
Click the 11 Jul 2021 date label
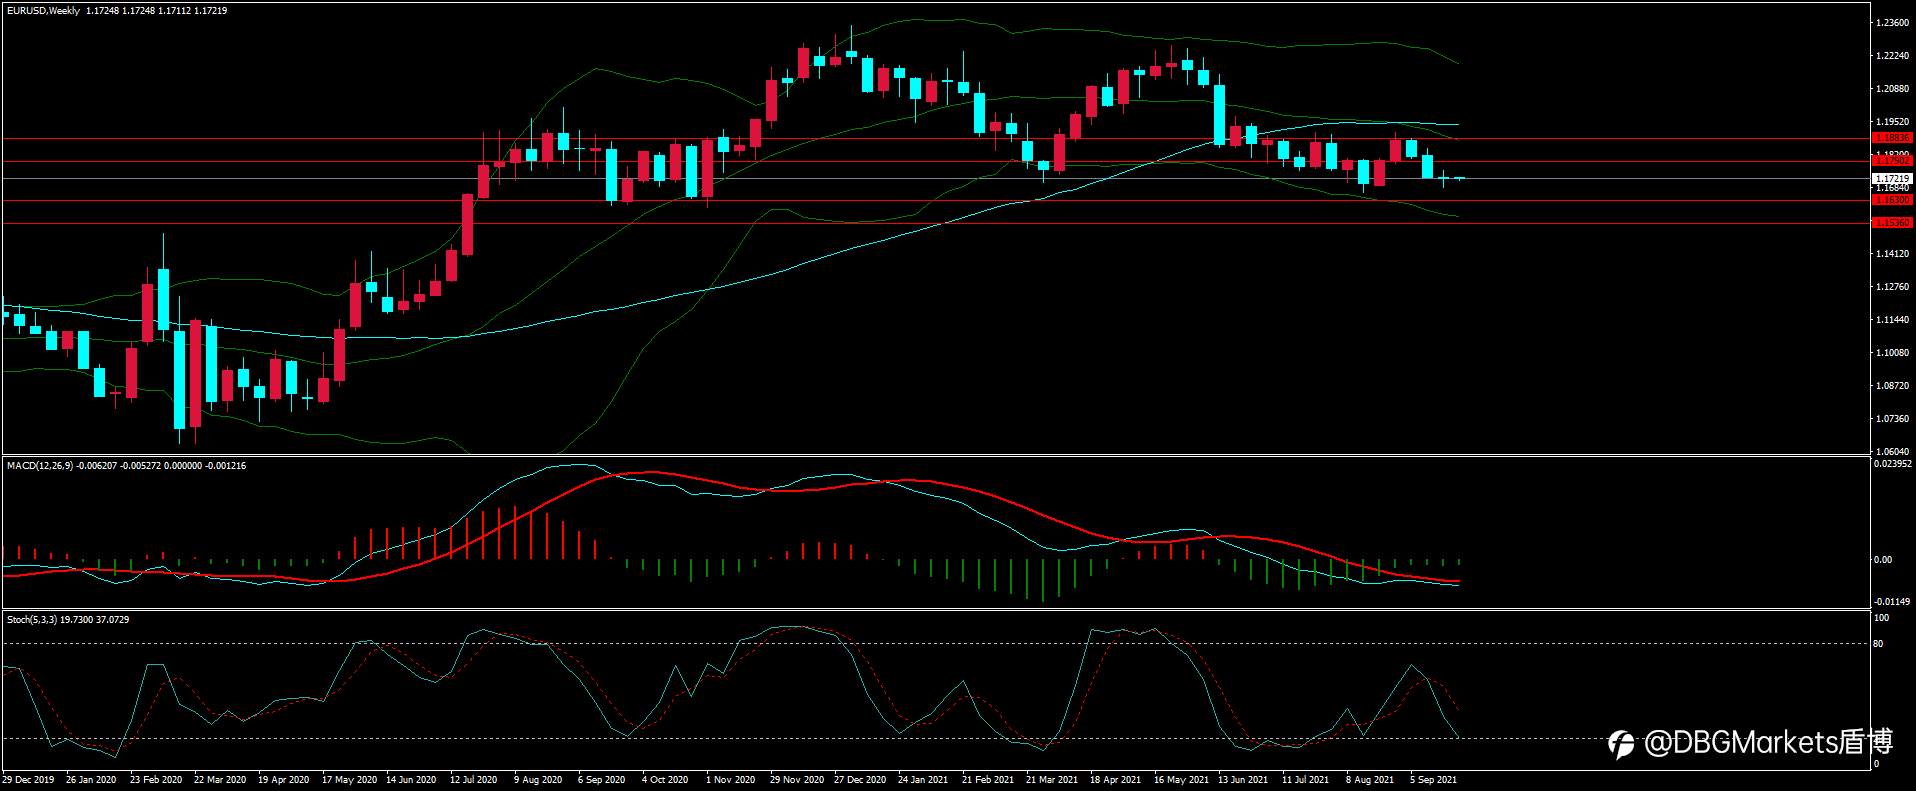[1306, 779]
